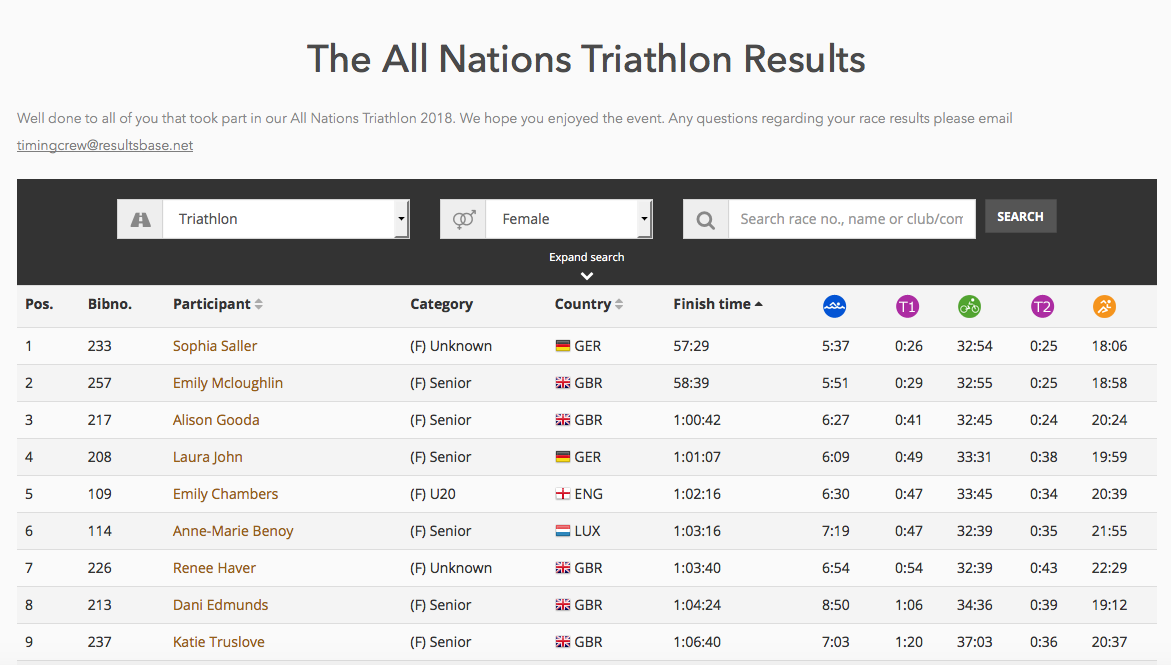Screen dimensions: 1171x665
Task: Open Anne-Marie Benoy participant result
Action: point(233,531)
